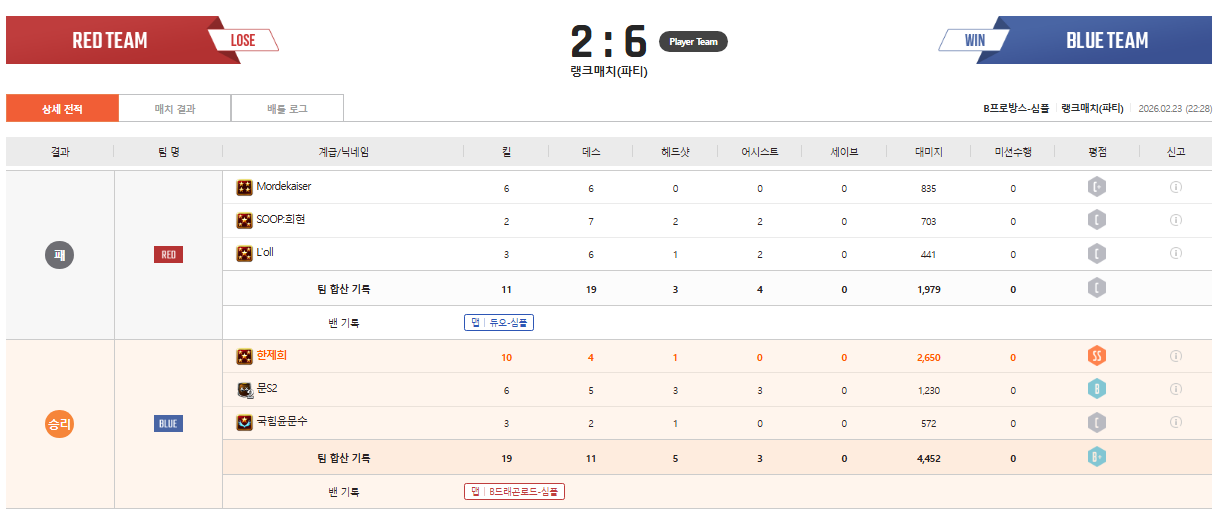The width and height of the screenshot is (1220, 521).
Task: Switch to the 매치 결과 tab
Action: 175,108
